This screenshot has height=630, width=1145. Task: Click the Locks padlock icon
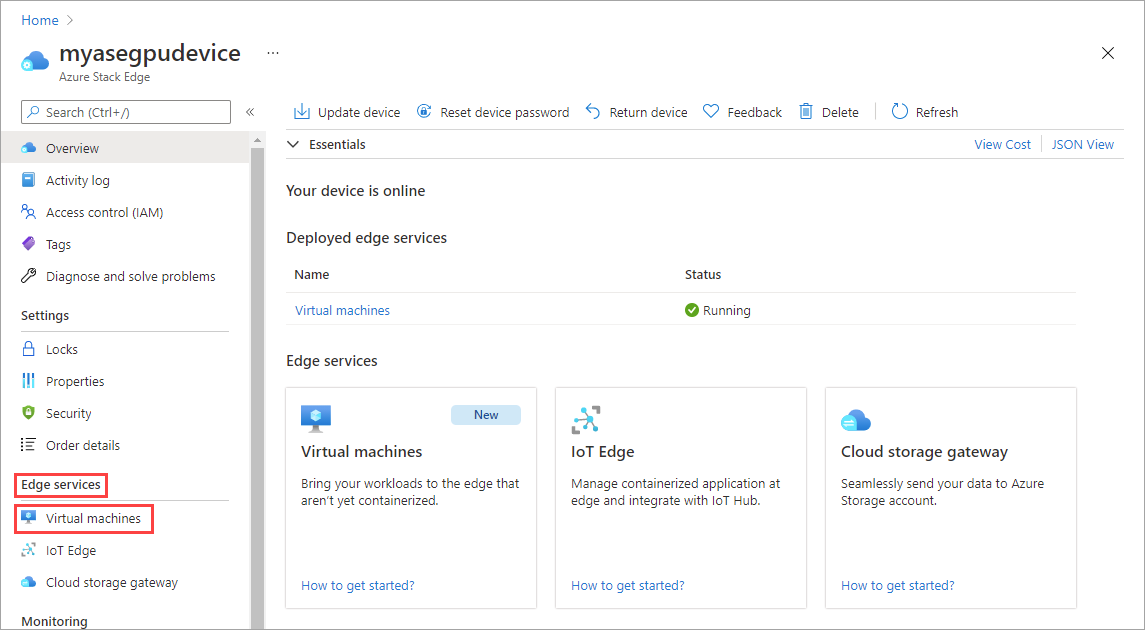click(x=28, y=349)
